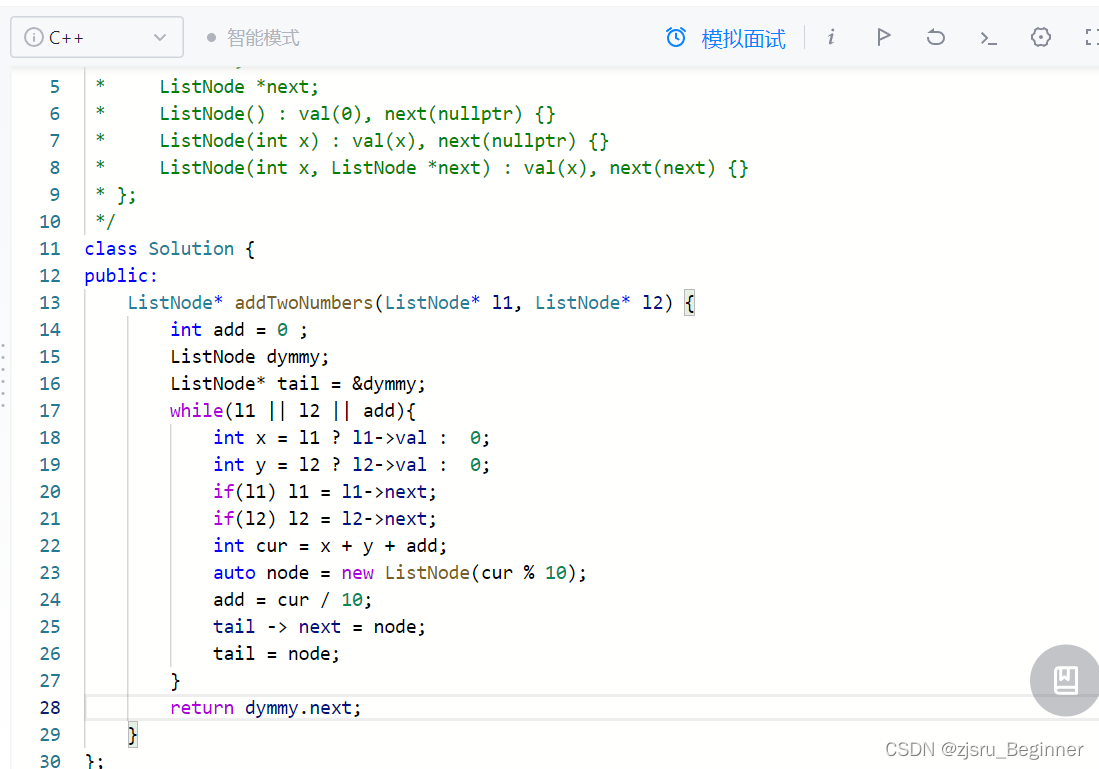
Task: Click comment 'ListNode(int x) : val(x), next(nullptr) {}'
Action: 383,141
